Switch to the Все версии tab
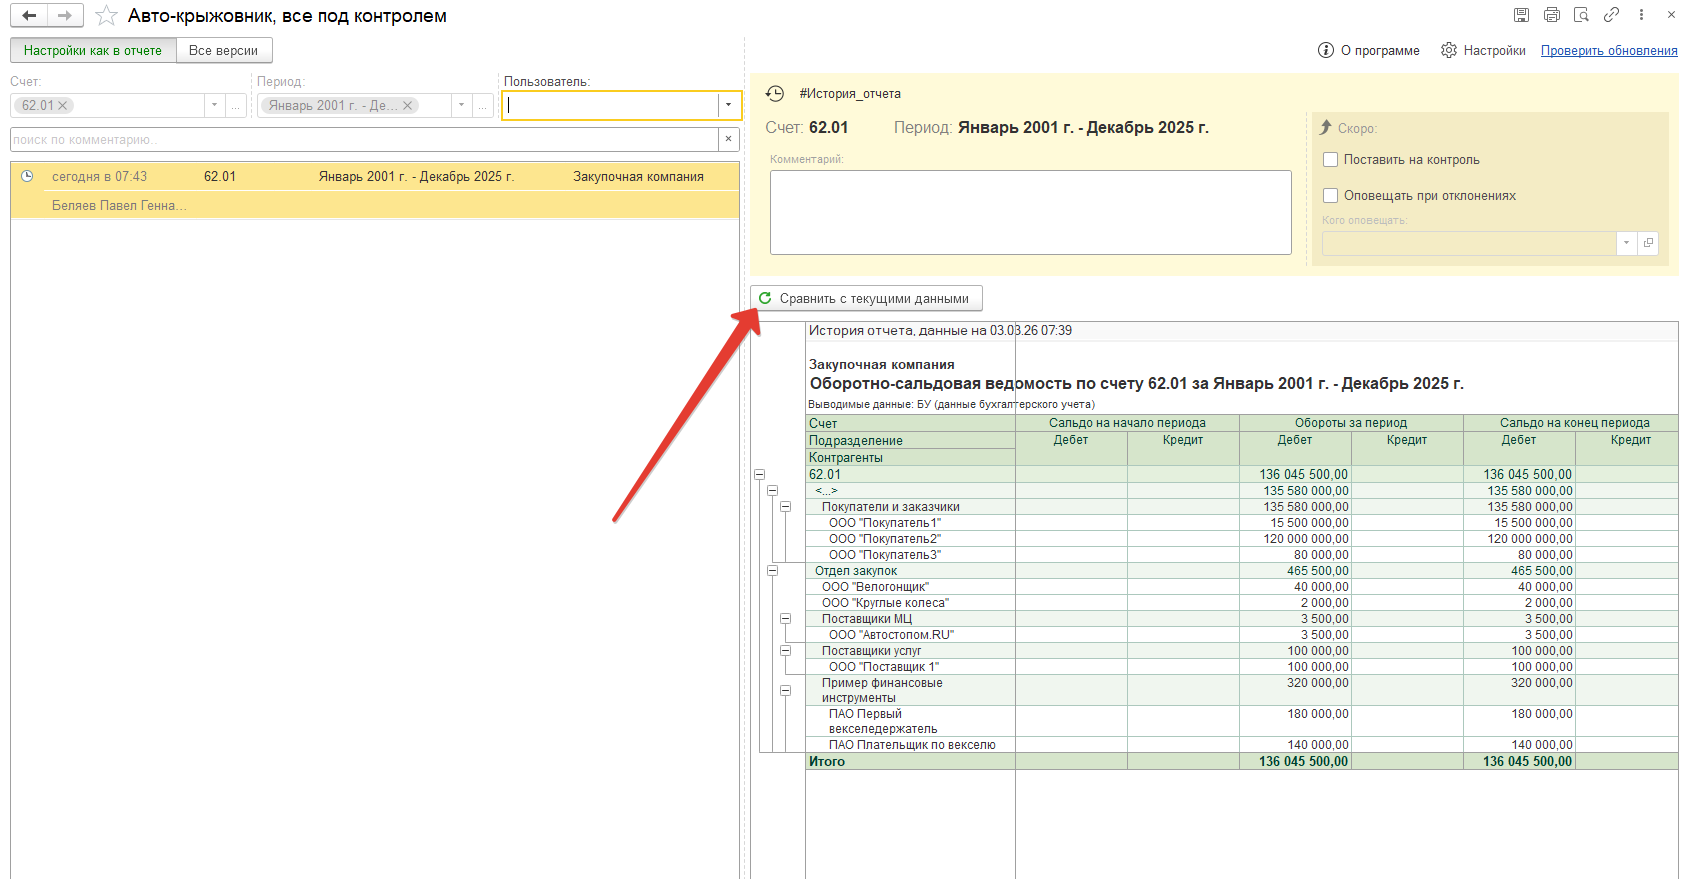The height and width of the screenshot is (879, 1692). pos(223,51)
